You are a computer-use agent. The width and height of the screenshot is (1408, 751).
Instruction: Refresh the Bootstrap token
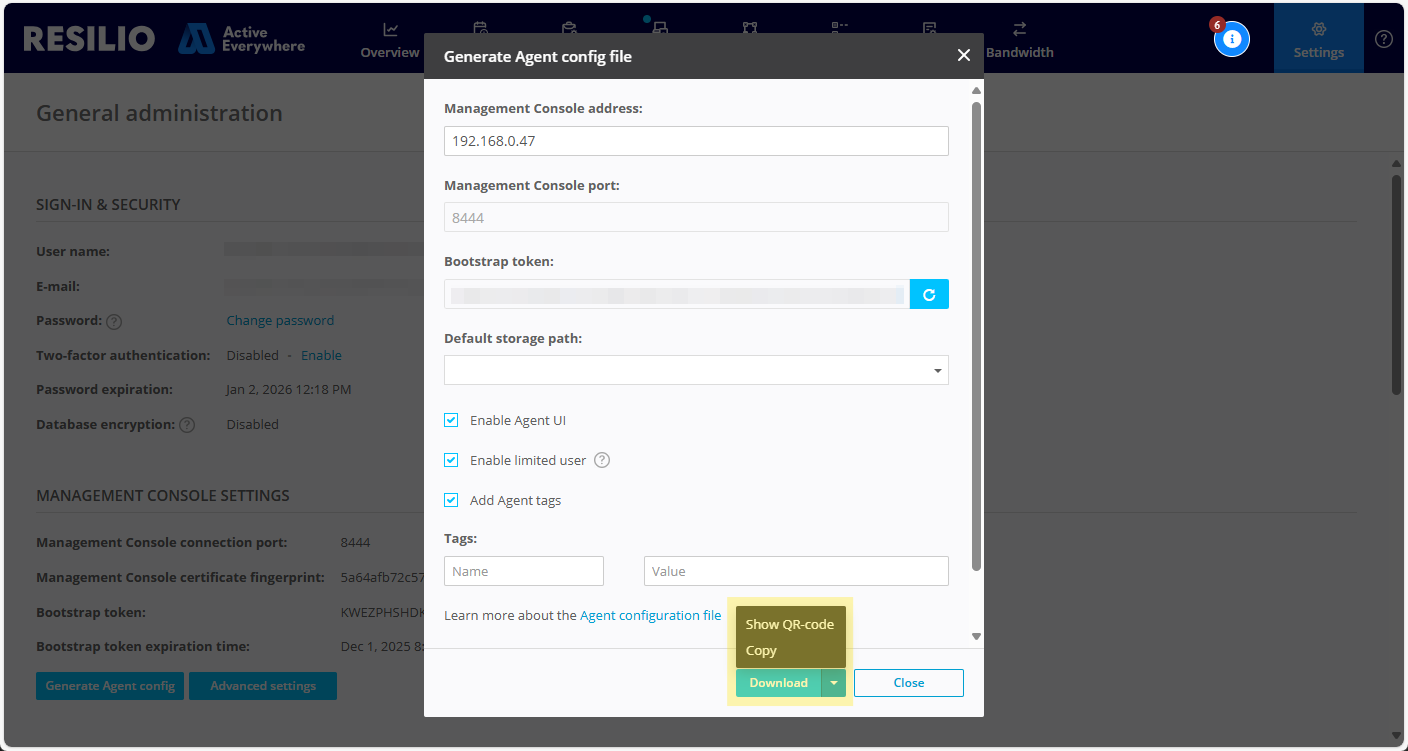929,294
